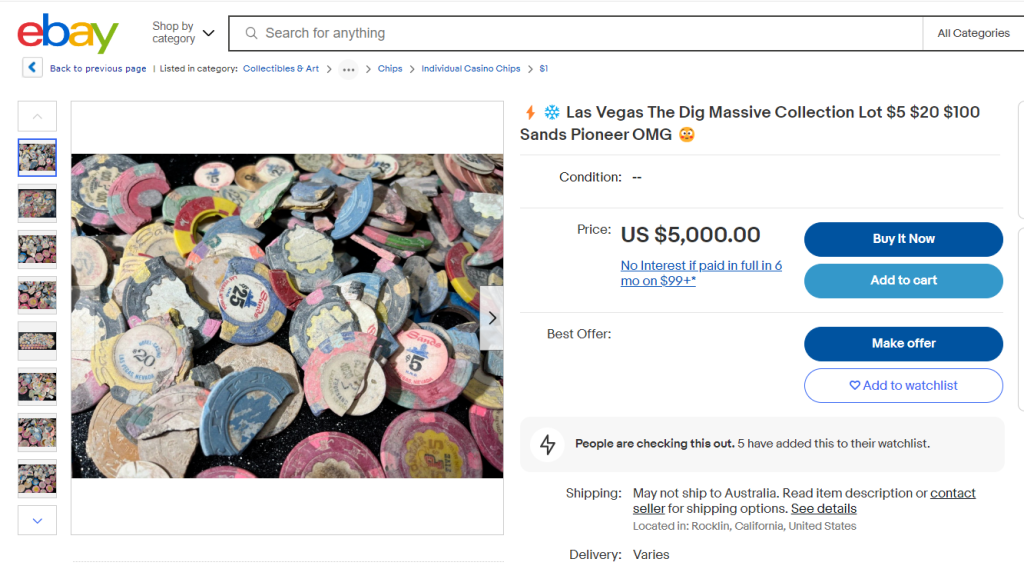Expand the breadcrumb ellipsis button

click(x=348, y=69)
